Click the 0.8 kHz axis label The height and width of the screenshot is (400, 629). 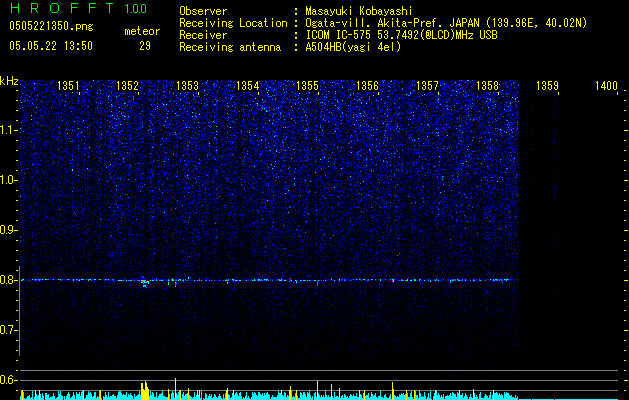(8, 280)
